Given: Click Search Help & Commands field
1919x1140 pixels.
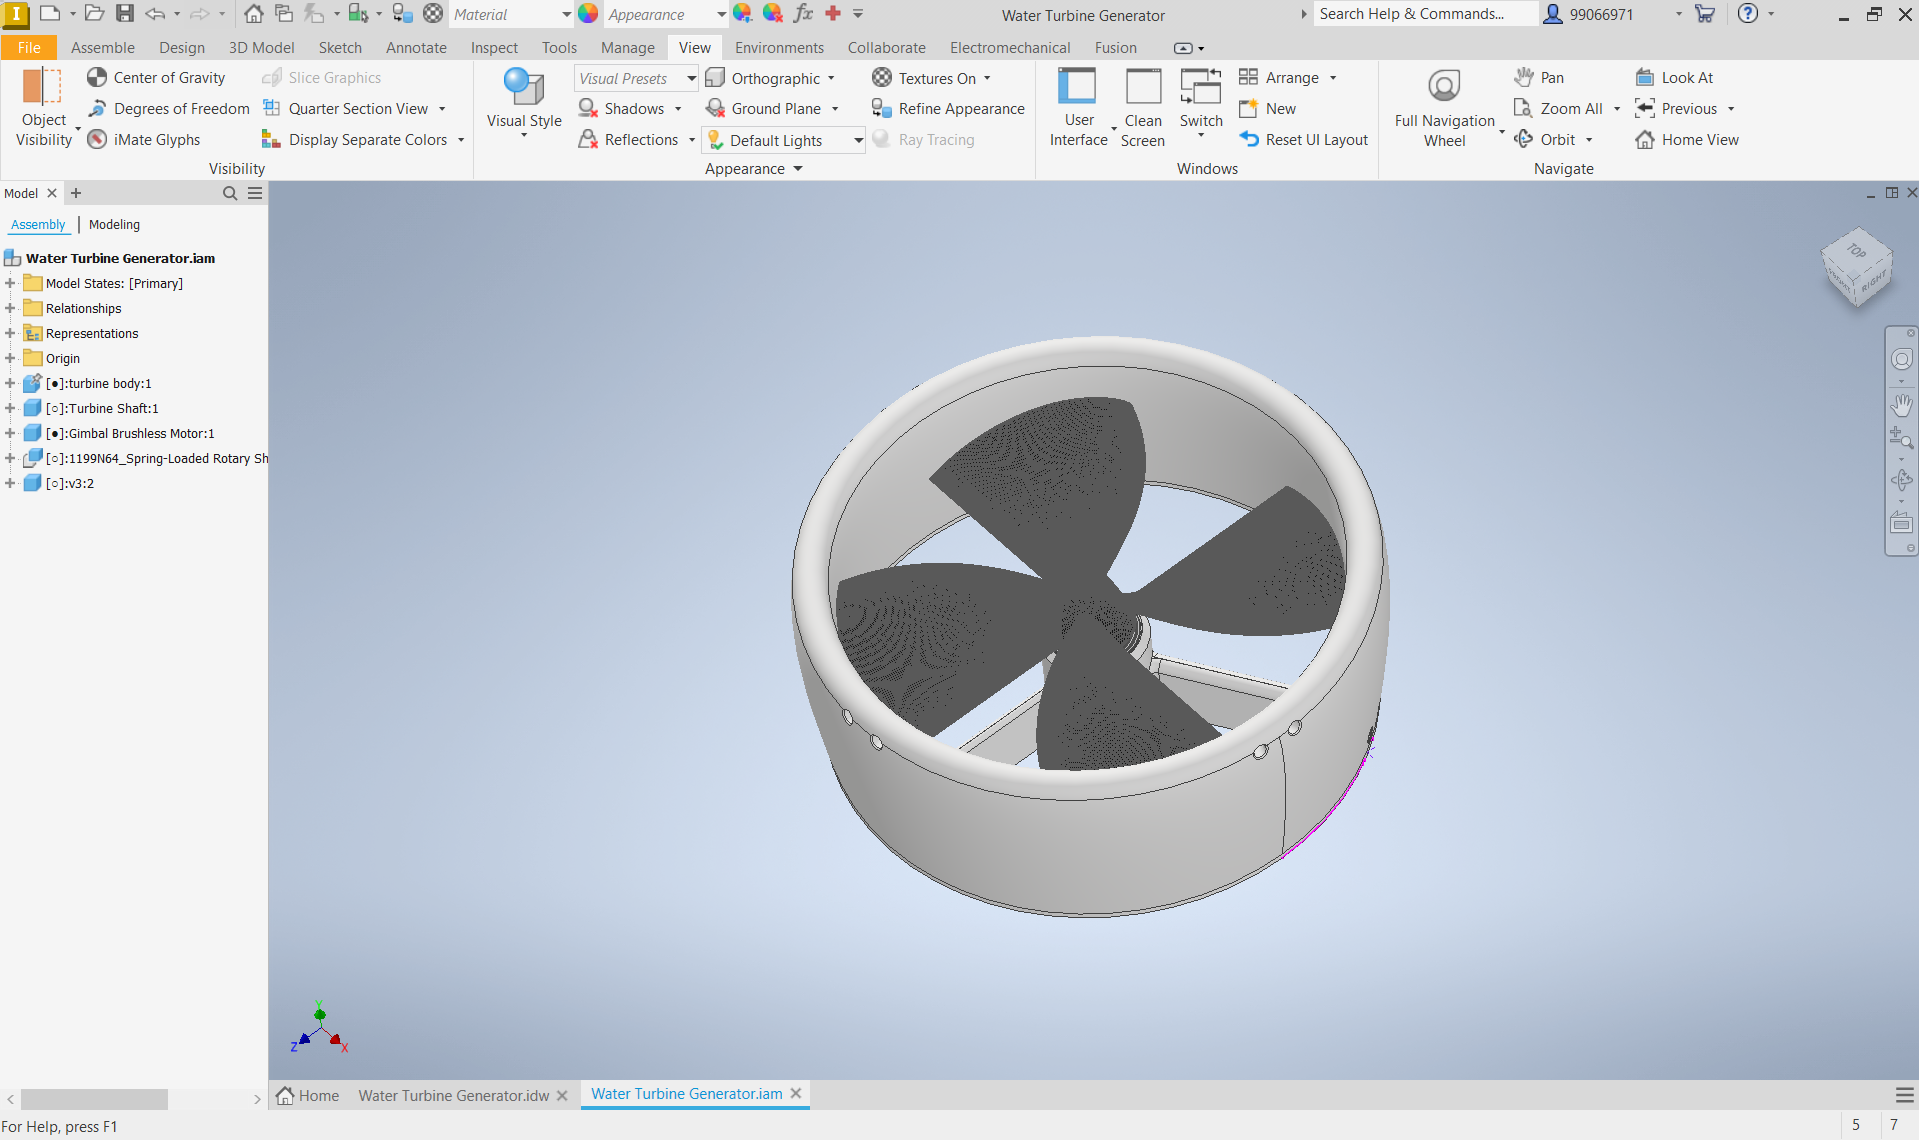Looking at the screenshot, I should click(1424, 14).
